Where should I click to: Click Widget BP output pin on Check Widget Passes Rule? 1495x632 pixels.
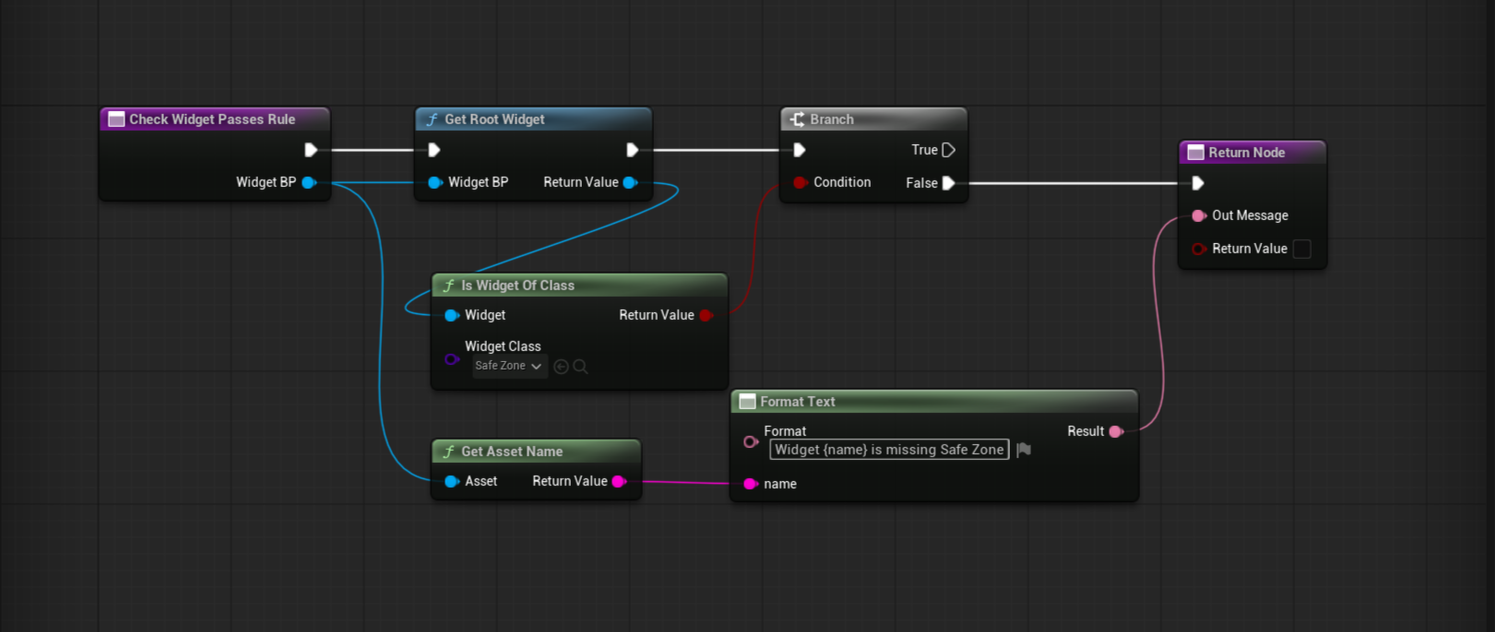tap(309, 182)
